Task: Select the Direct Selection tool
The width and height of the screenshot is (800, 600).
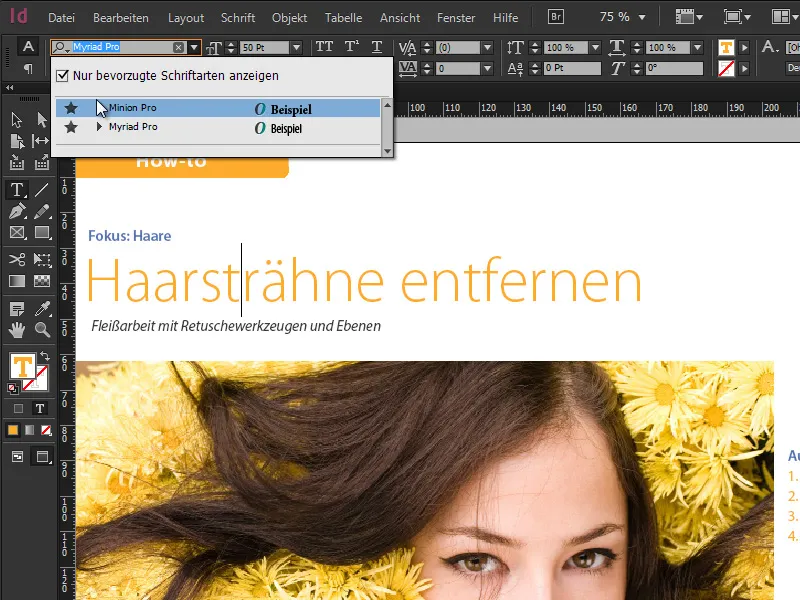Action: (41, 120)
